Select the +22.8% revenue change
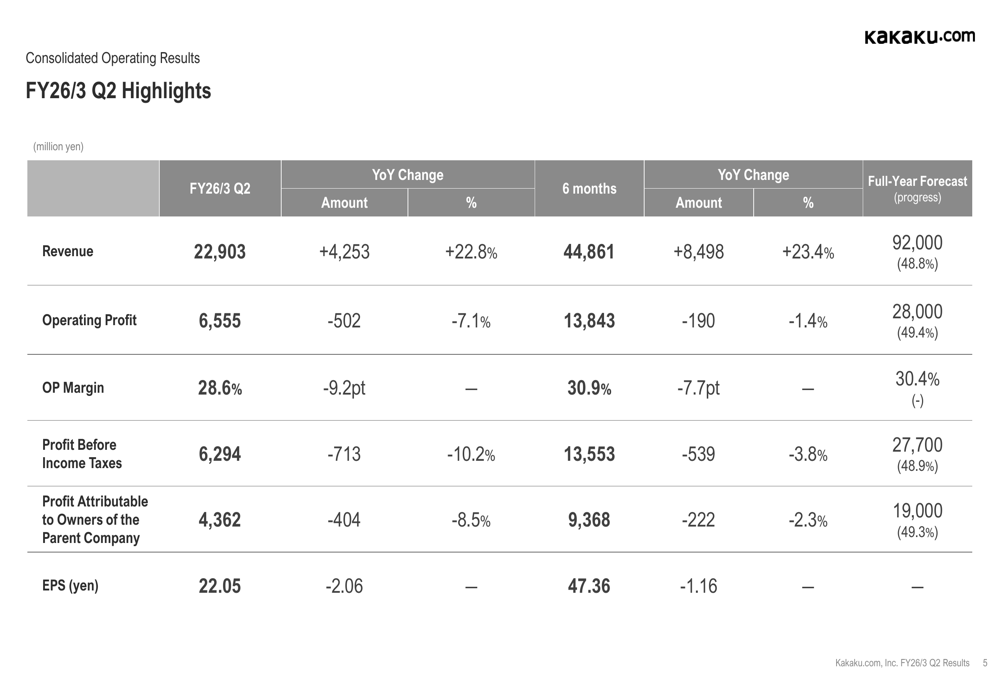This screenshot has height=685, width=1000. click(x=471, y=252)
